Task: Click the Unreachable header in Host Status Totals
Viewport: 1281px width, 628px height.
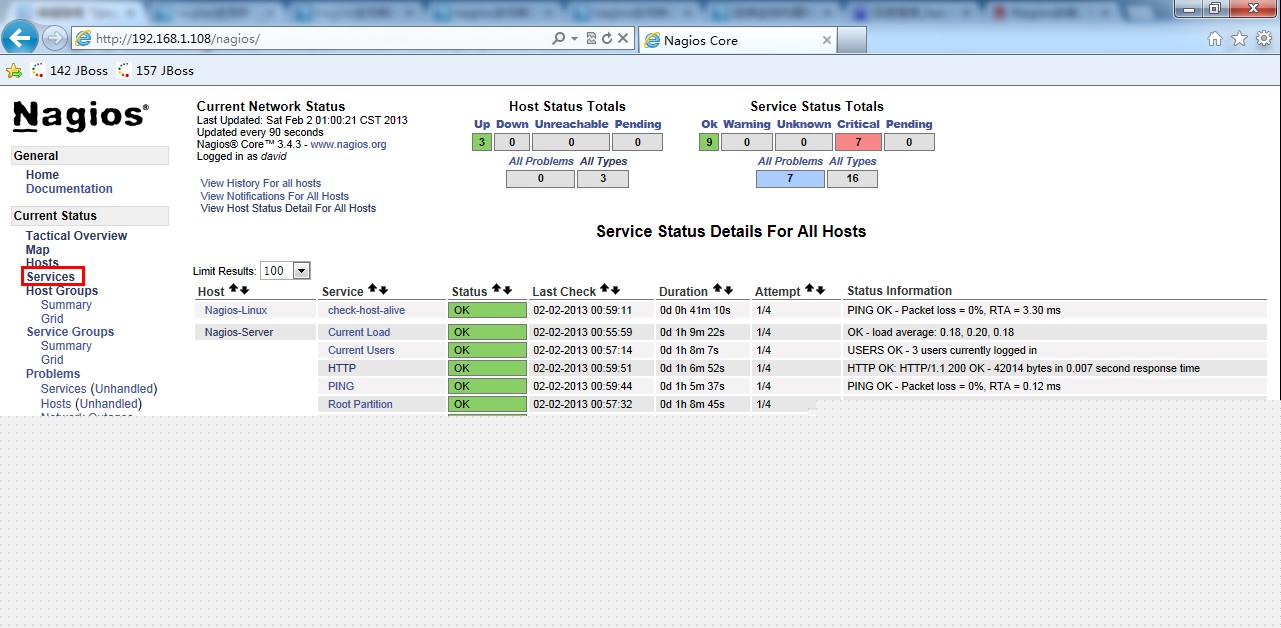Action: (571, 125)
